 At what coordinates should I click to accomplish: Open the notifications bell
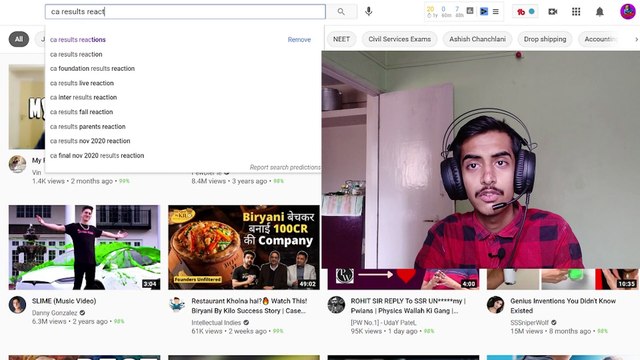[x=600, y=12]
